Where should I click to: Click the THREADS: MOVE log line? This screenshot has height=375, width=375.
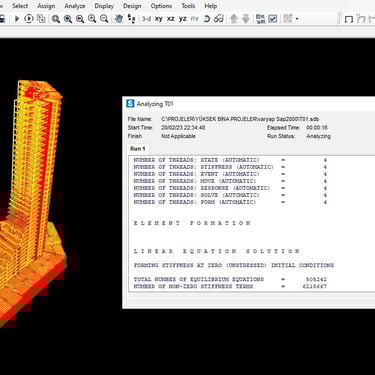point(230,181)
